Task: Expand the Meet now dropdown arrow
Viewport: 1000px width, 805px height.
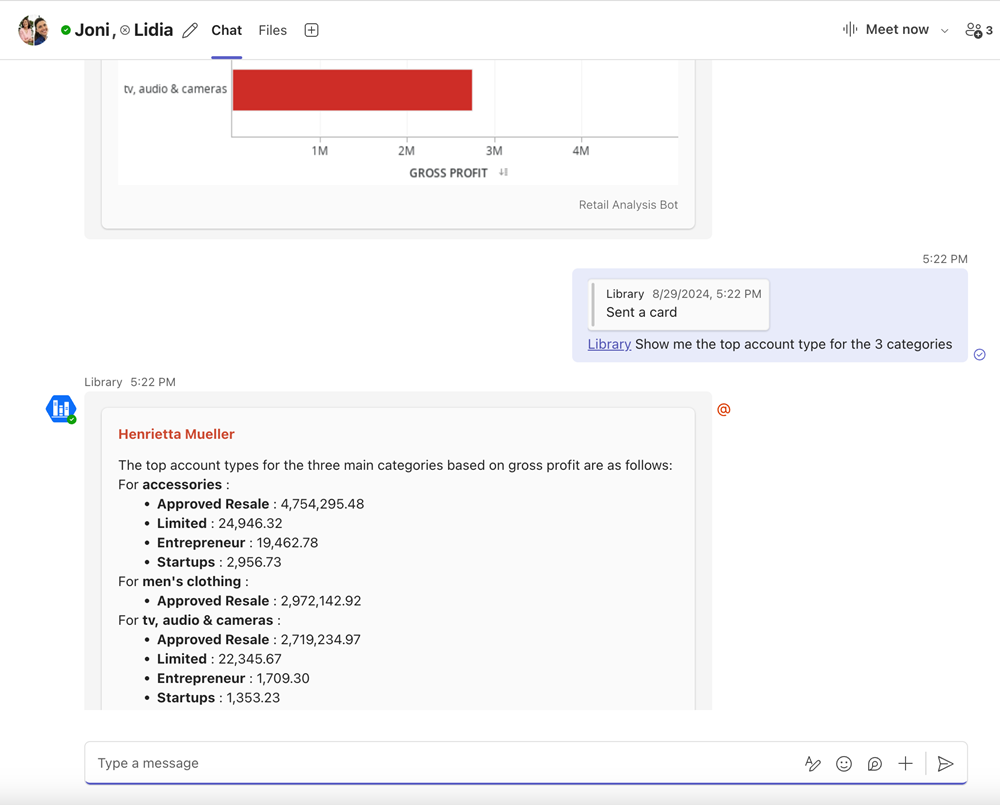Action: pyautogui.click(x=945, y=30)
